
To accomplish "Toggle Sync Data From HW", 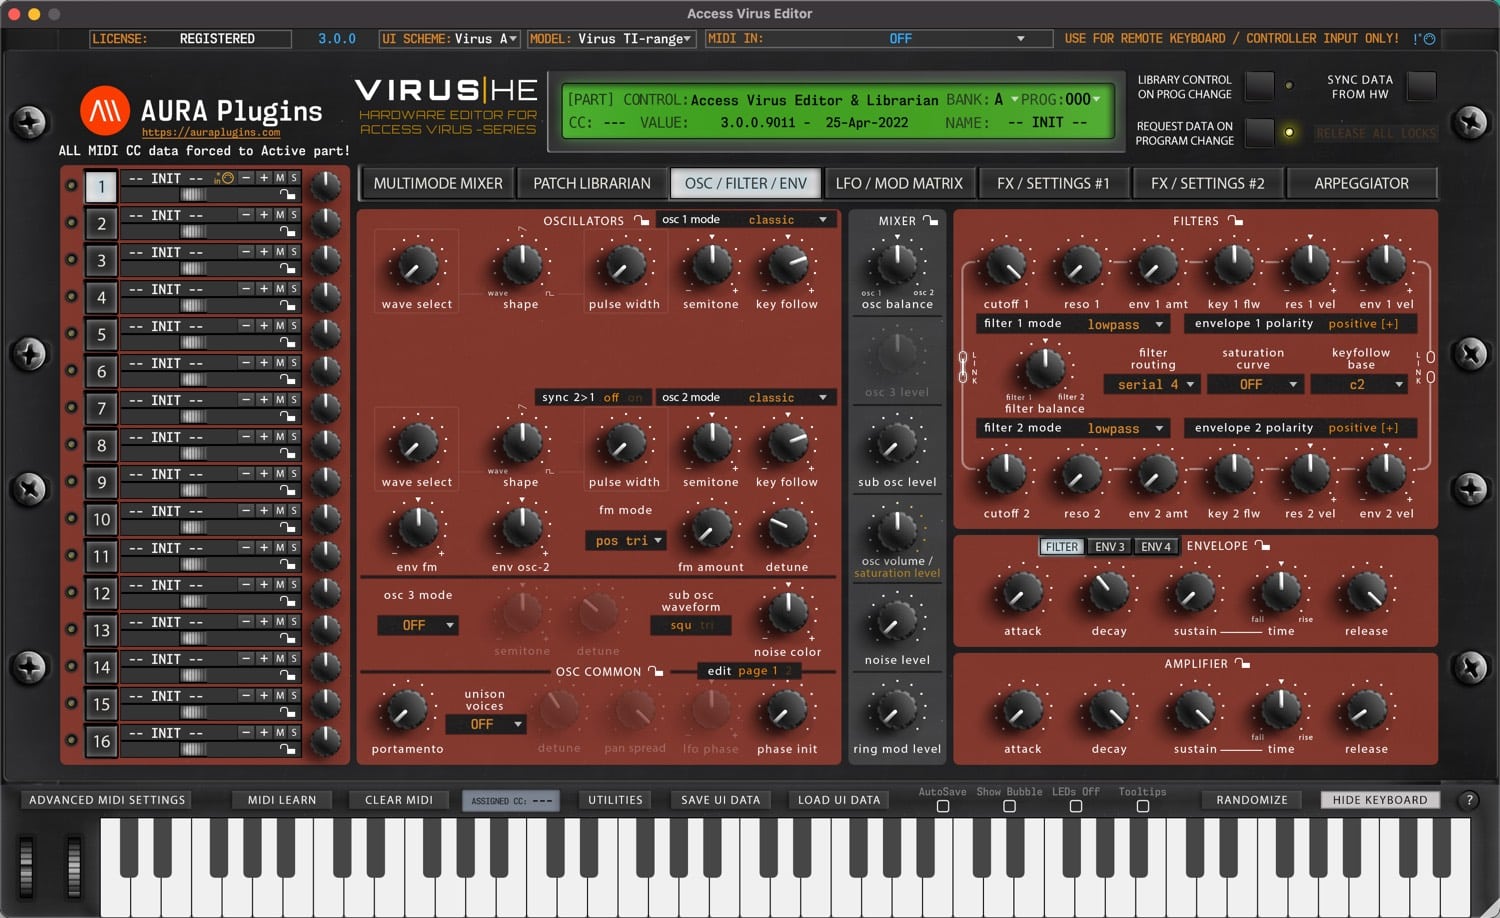I will pos(1421,86).
